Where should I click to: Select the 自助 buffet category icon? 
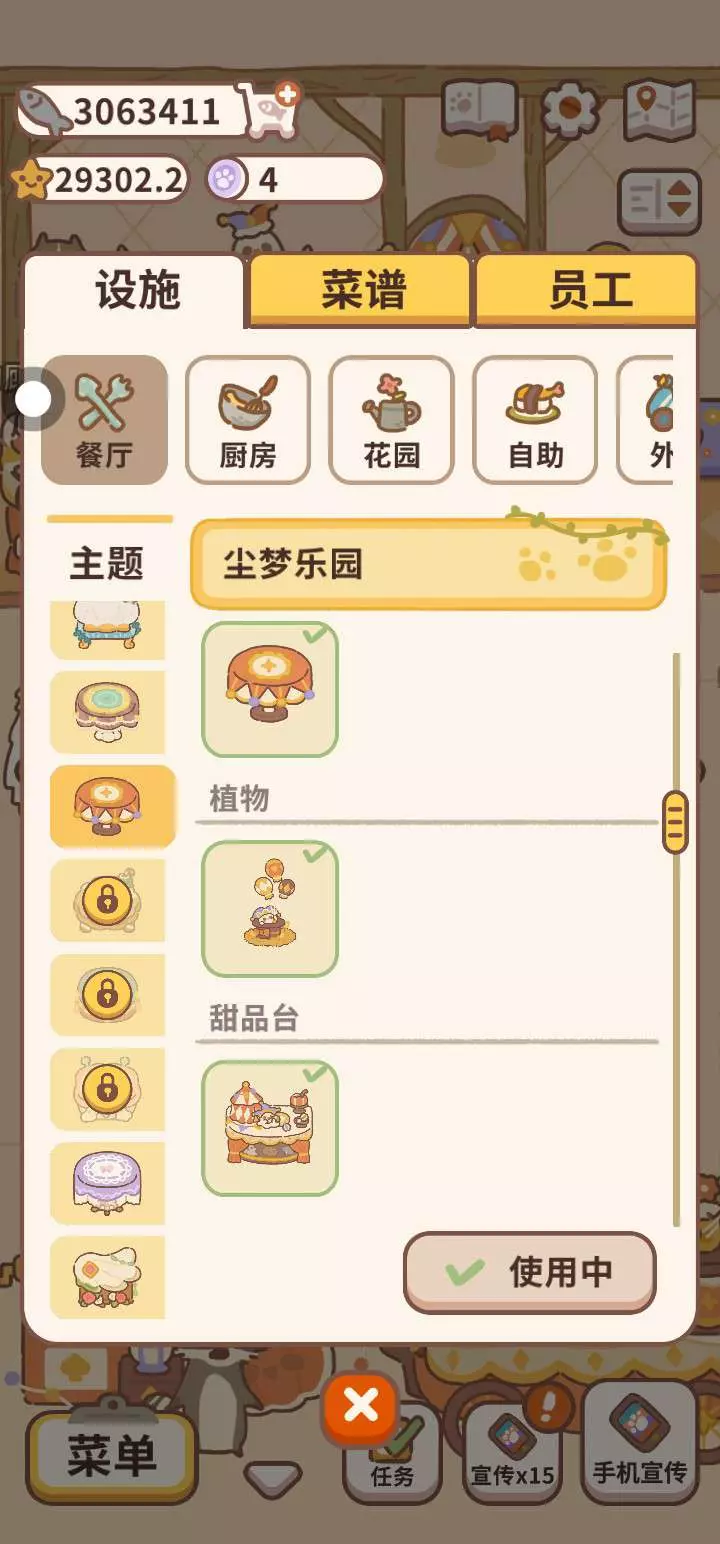(535, 420)
